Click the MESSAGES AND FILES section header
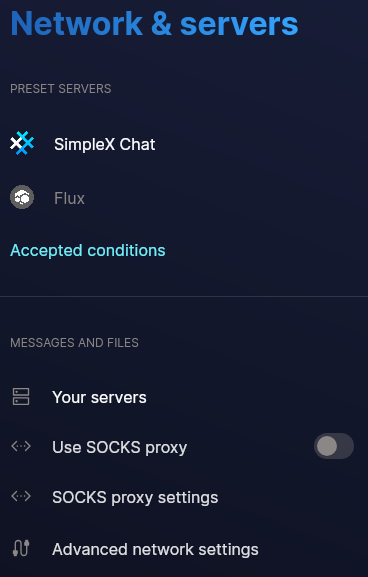 74,343
